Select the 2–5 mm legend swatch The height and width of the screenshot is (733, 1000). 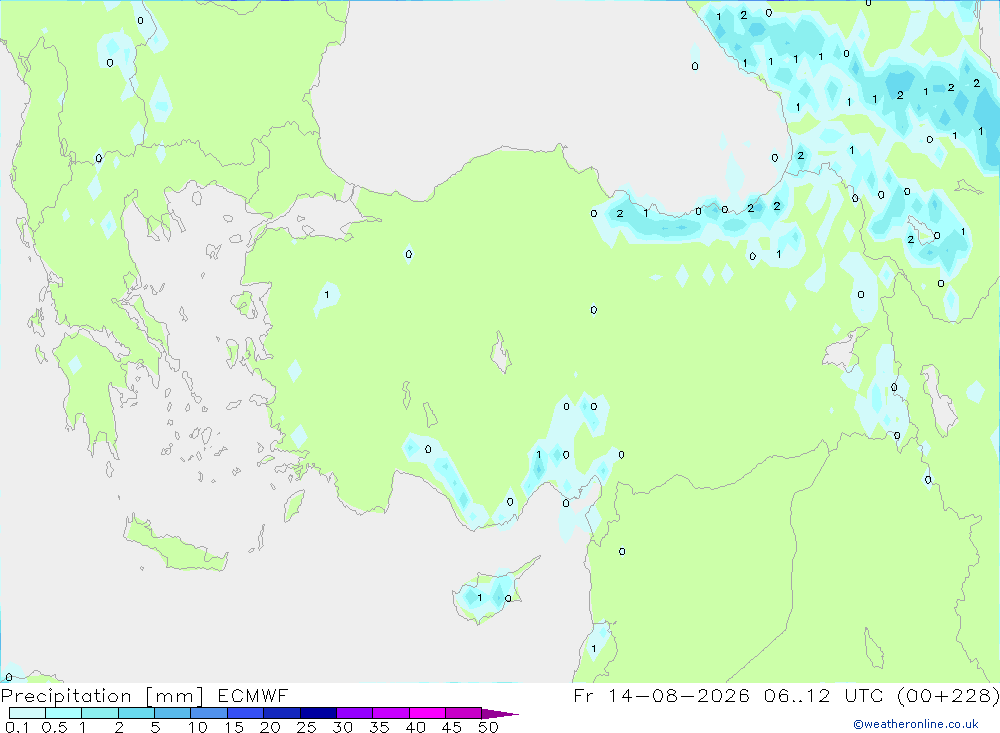136,713
